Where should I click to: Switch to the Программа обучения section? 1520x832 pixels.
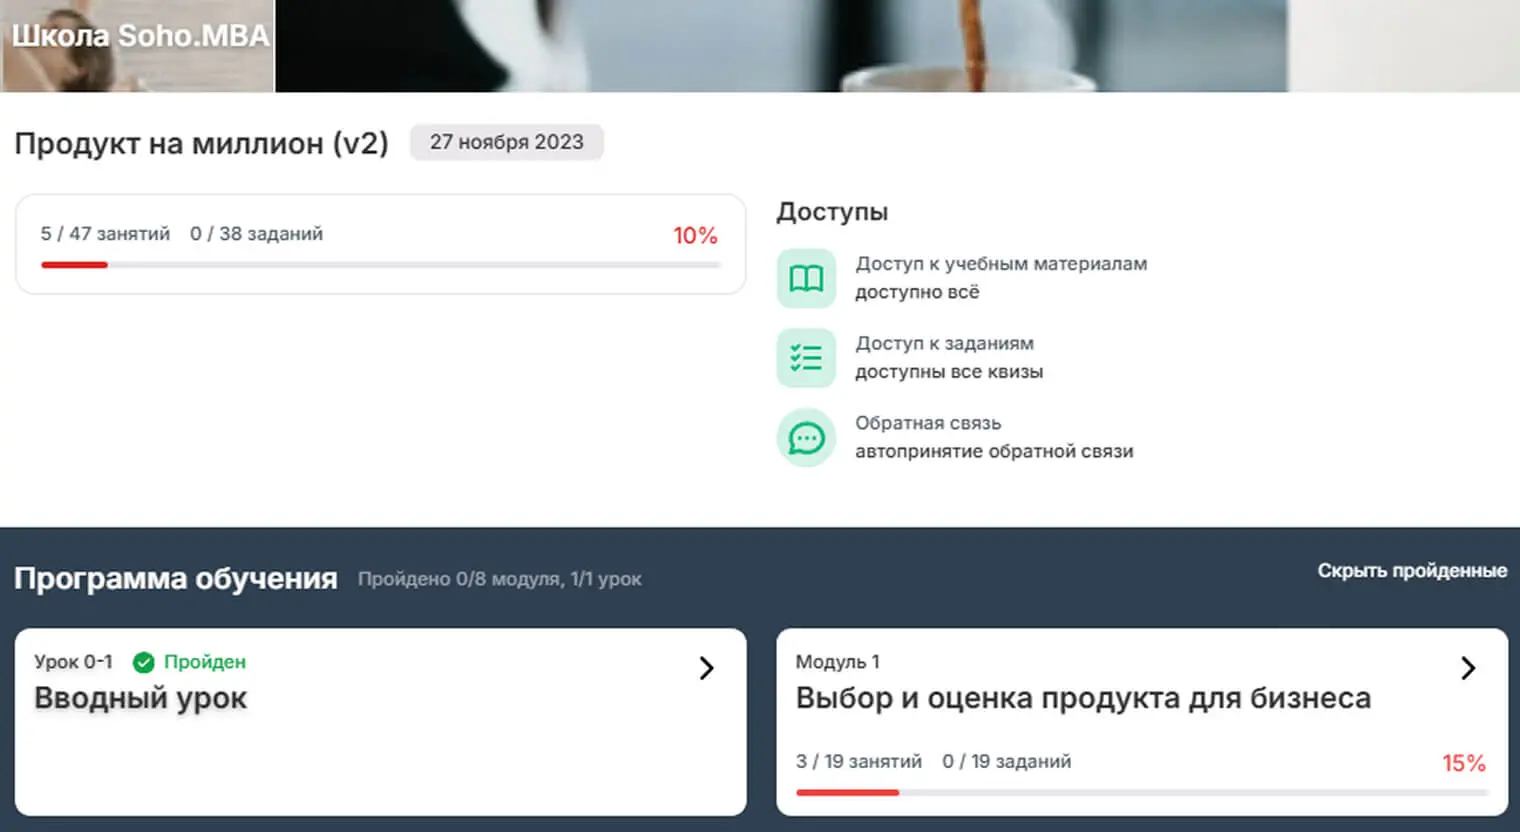coord(176,578)
